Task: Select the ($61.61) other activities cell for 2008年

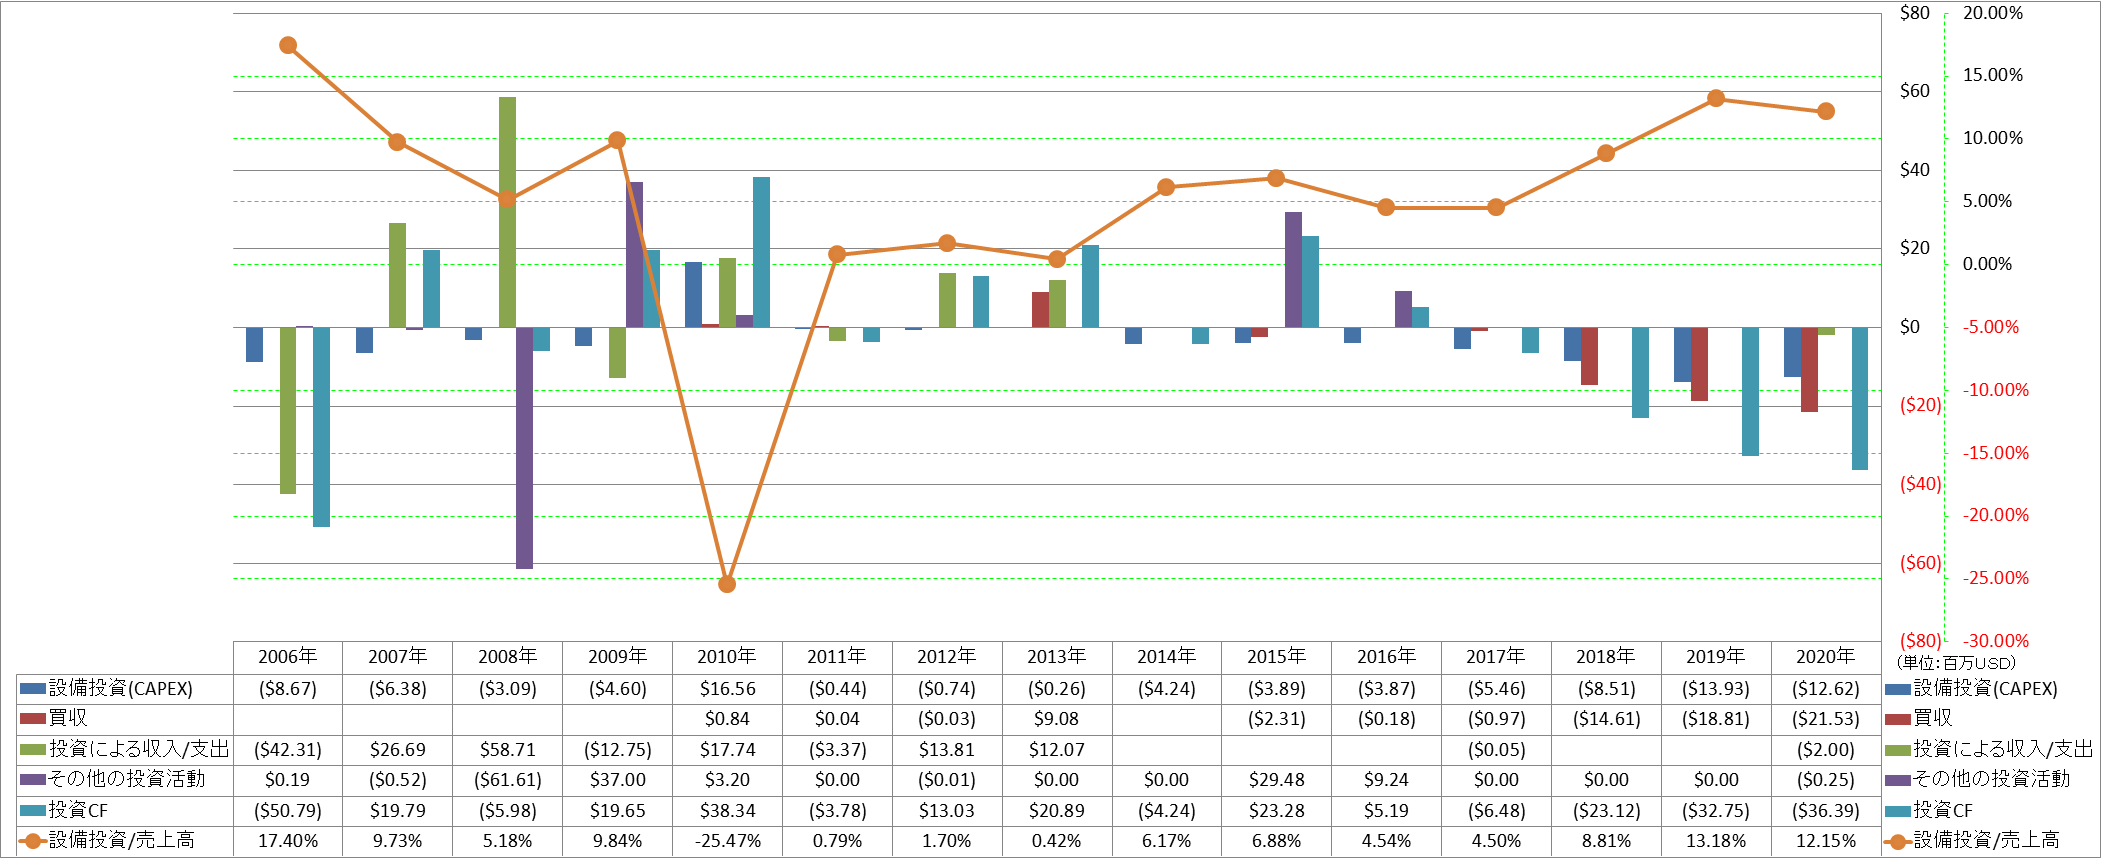Action: pos(508,780)
